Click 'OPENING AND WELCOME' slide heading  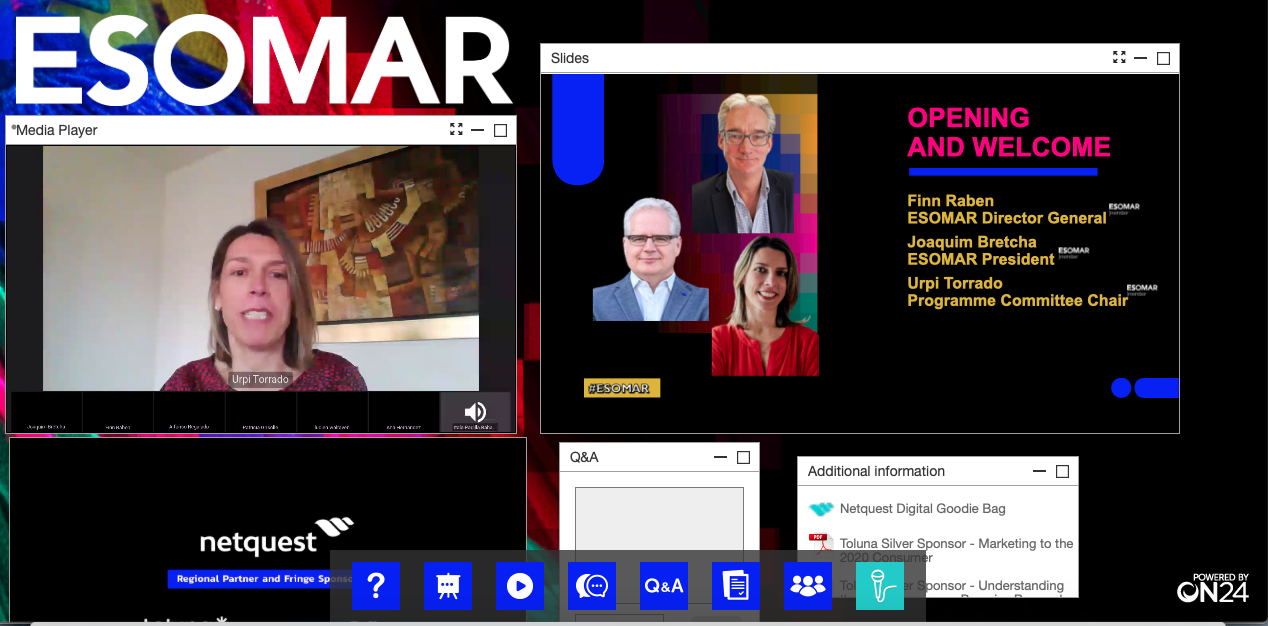click(x=1009, y=132)
